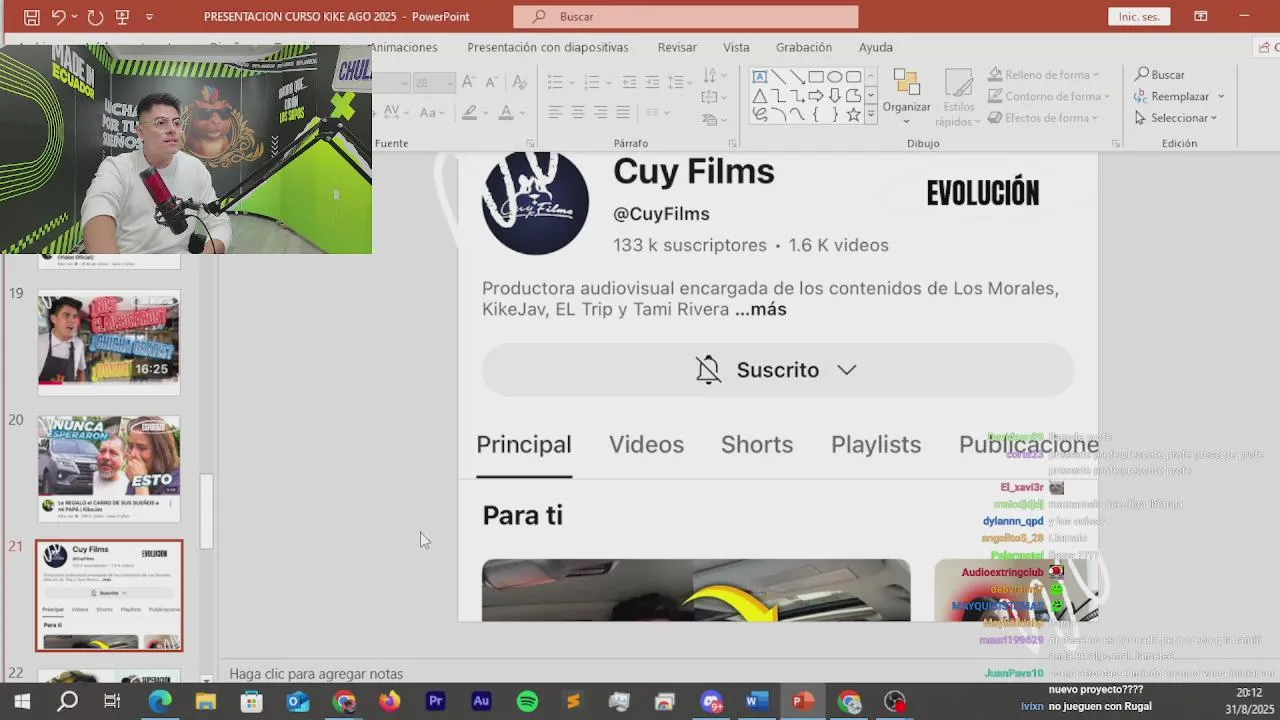Open Customize Quick Access Toolbar arrow
Image resolution: width=1280 pixels, height=720 pixels.
[x=149, y=17]
